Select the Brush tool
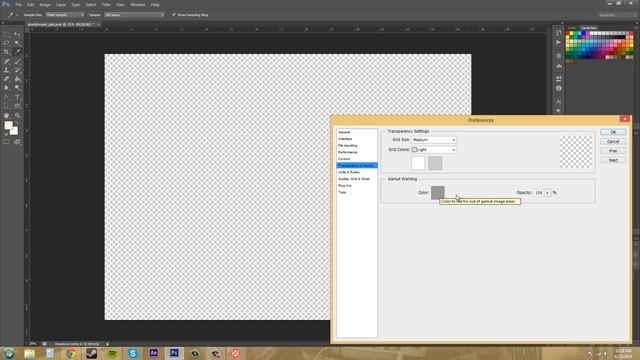The height and width of the screenshot is (360, 640). click(17, 61)
